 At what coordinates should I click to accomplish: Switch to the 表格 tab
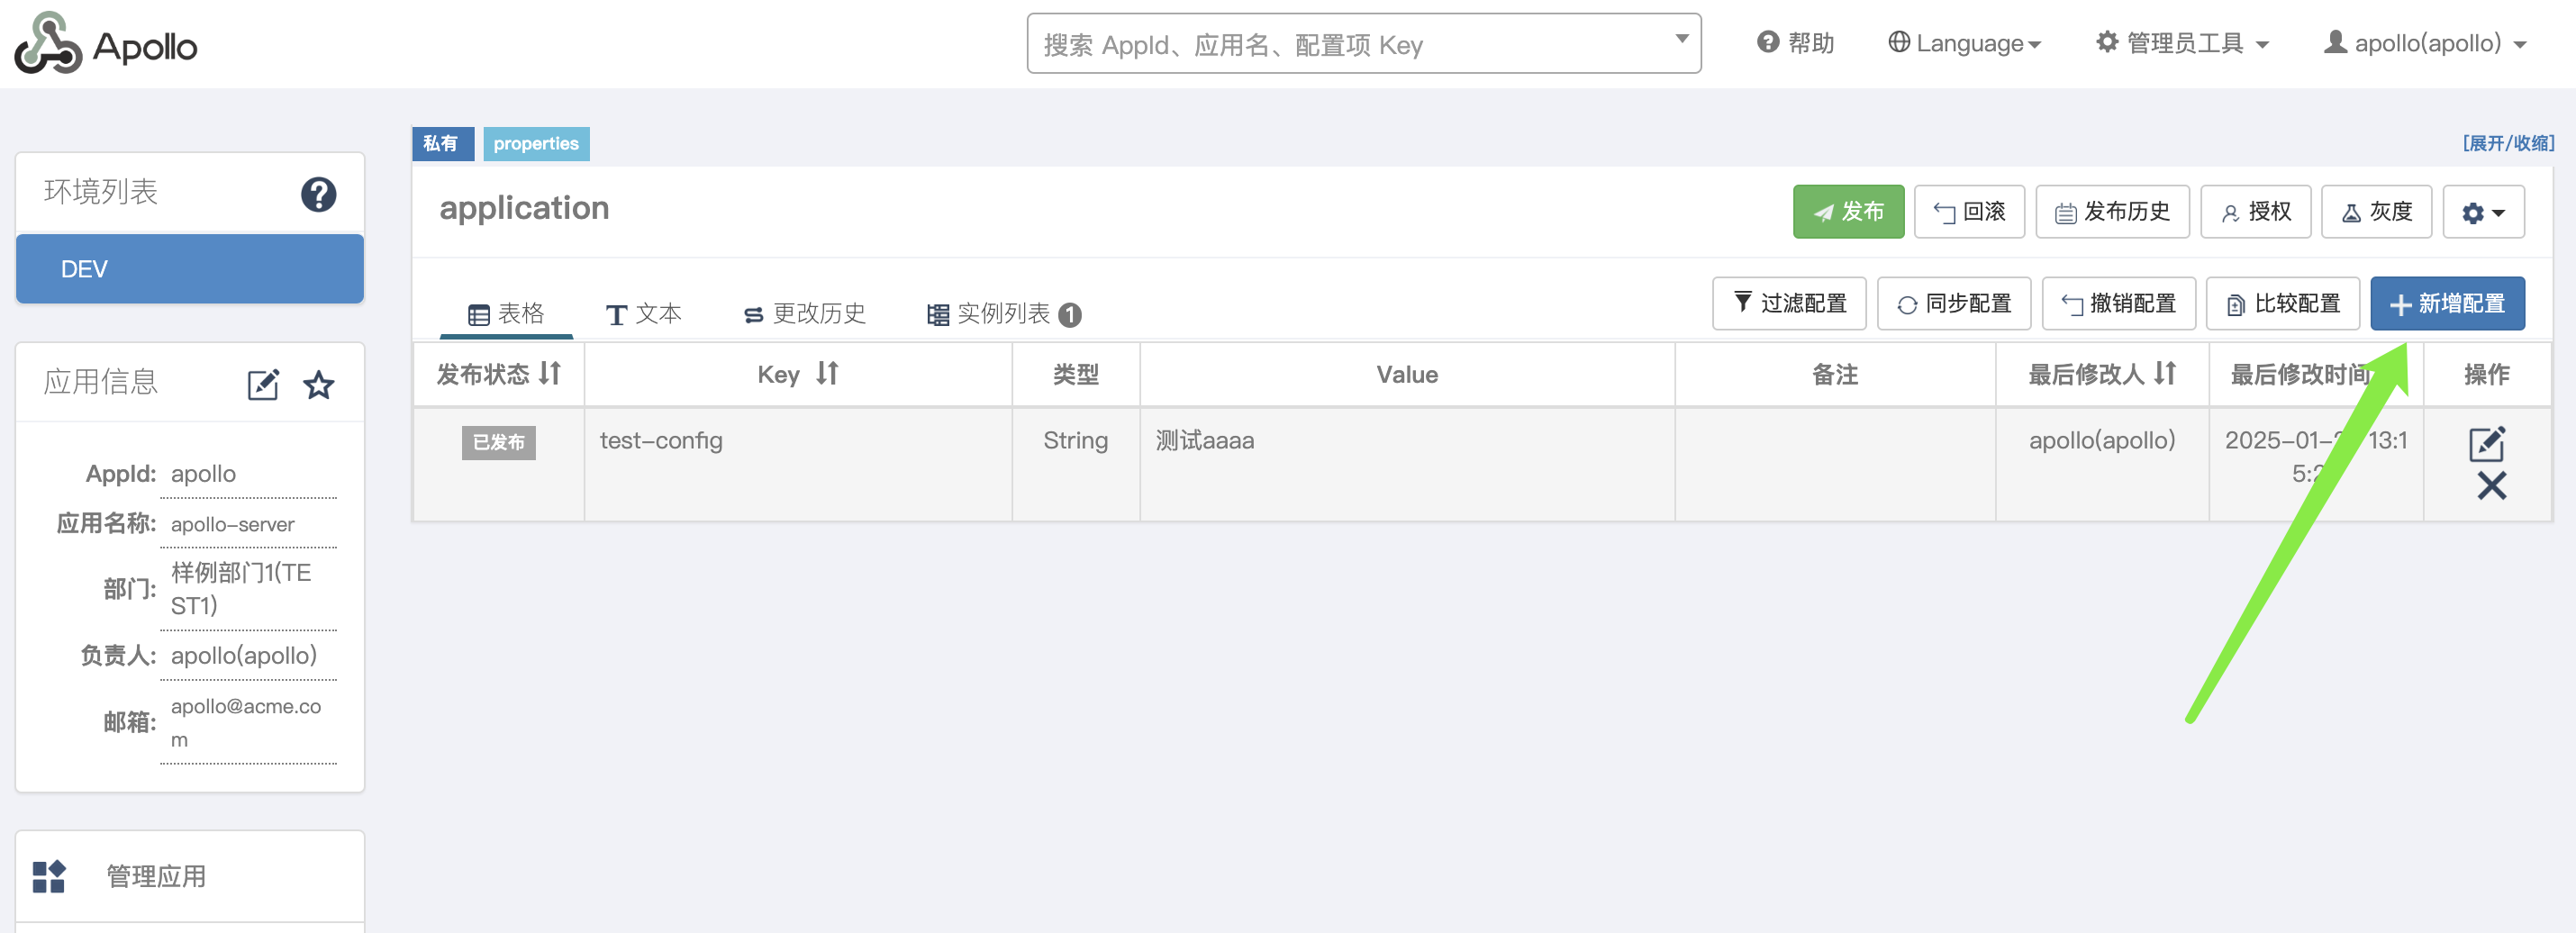[506, 314]
